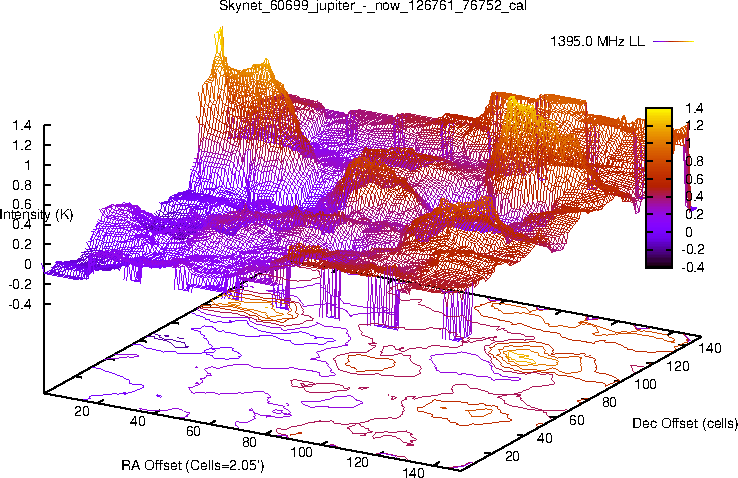
Task: Click the 1 tick on Intensity axis
Action: [x=28, y=165]
